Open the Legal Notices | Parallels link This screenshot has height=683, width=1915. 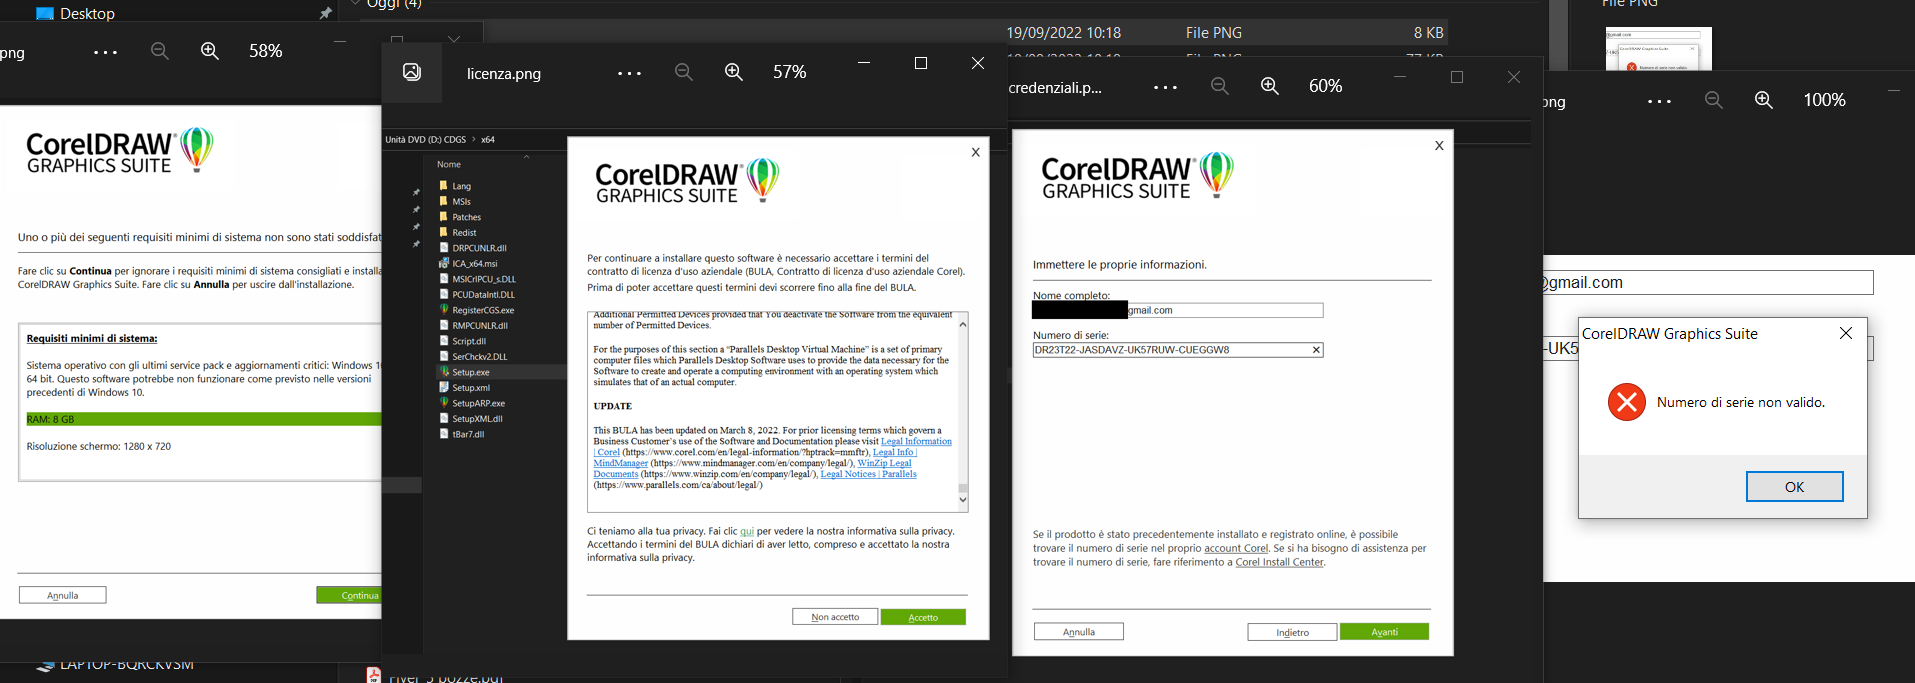(868, 474)
